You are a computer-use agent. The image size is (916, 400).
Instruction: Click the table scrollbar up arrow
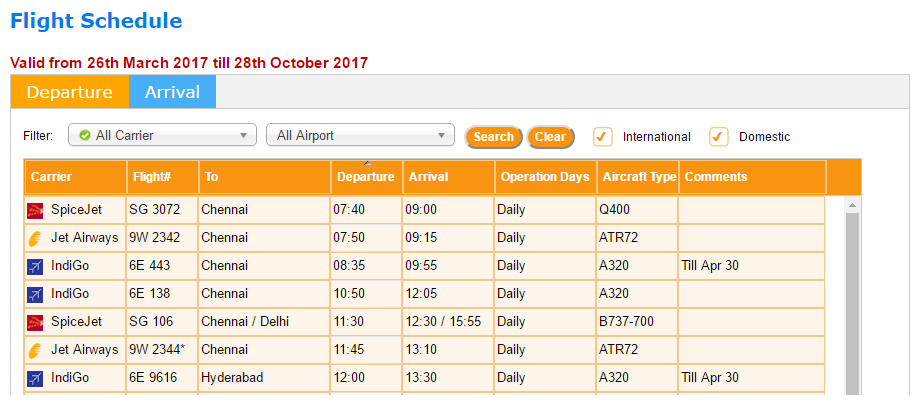[852, 205]
